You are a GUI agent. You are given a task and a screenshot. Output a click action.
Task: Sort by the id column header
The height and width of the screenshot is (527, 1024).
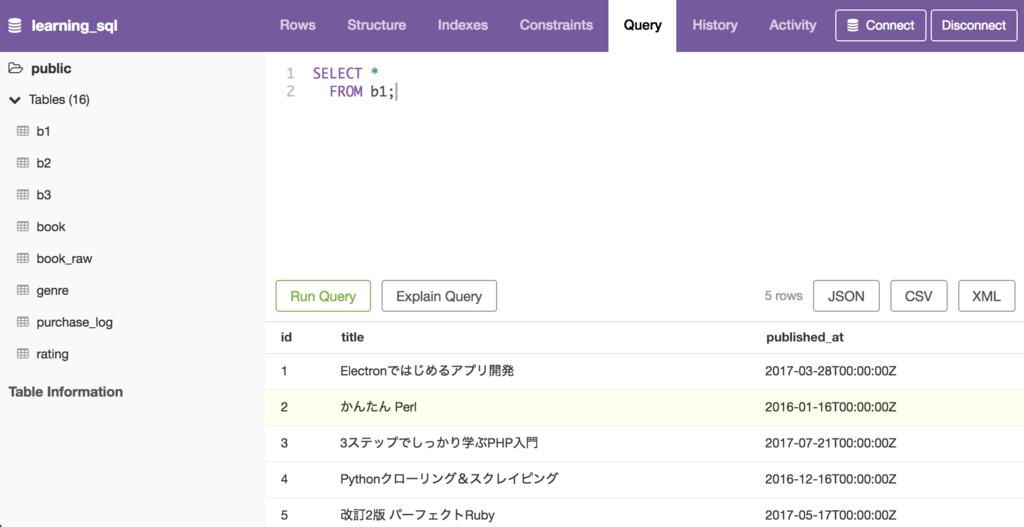tap(286, 337)
